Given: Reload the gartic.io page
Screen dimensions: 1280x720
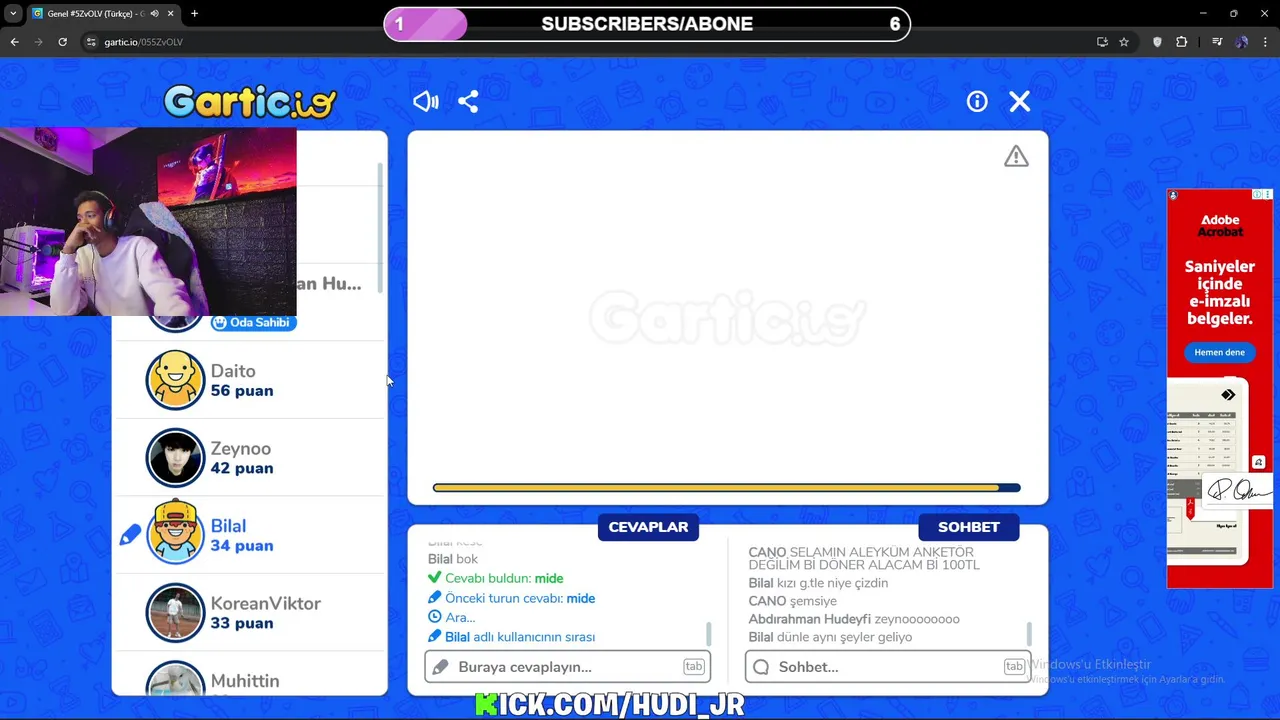Looking at the screenshot, I should coord(62,42).
